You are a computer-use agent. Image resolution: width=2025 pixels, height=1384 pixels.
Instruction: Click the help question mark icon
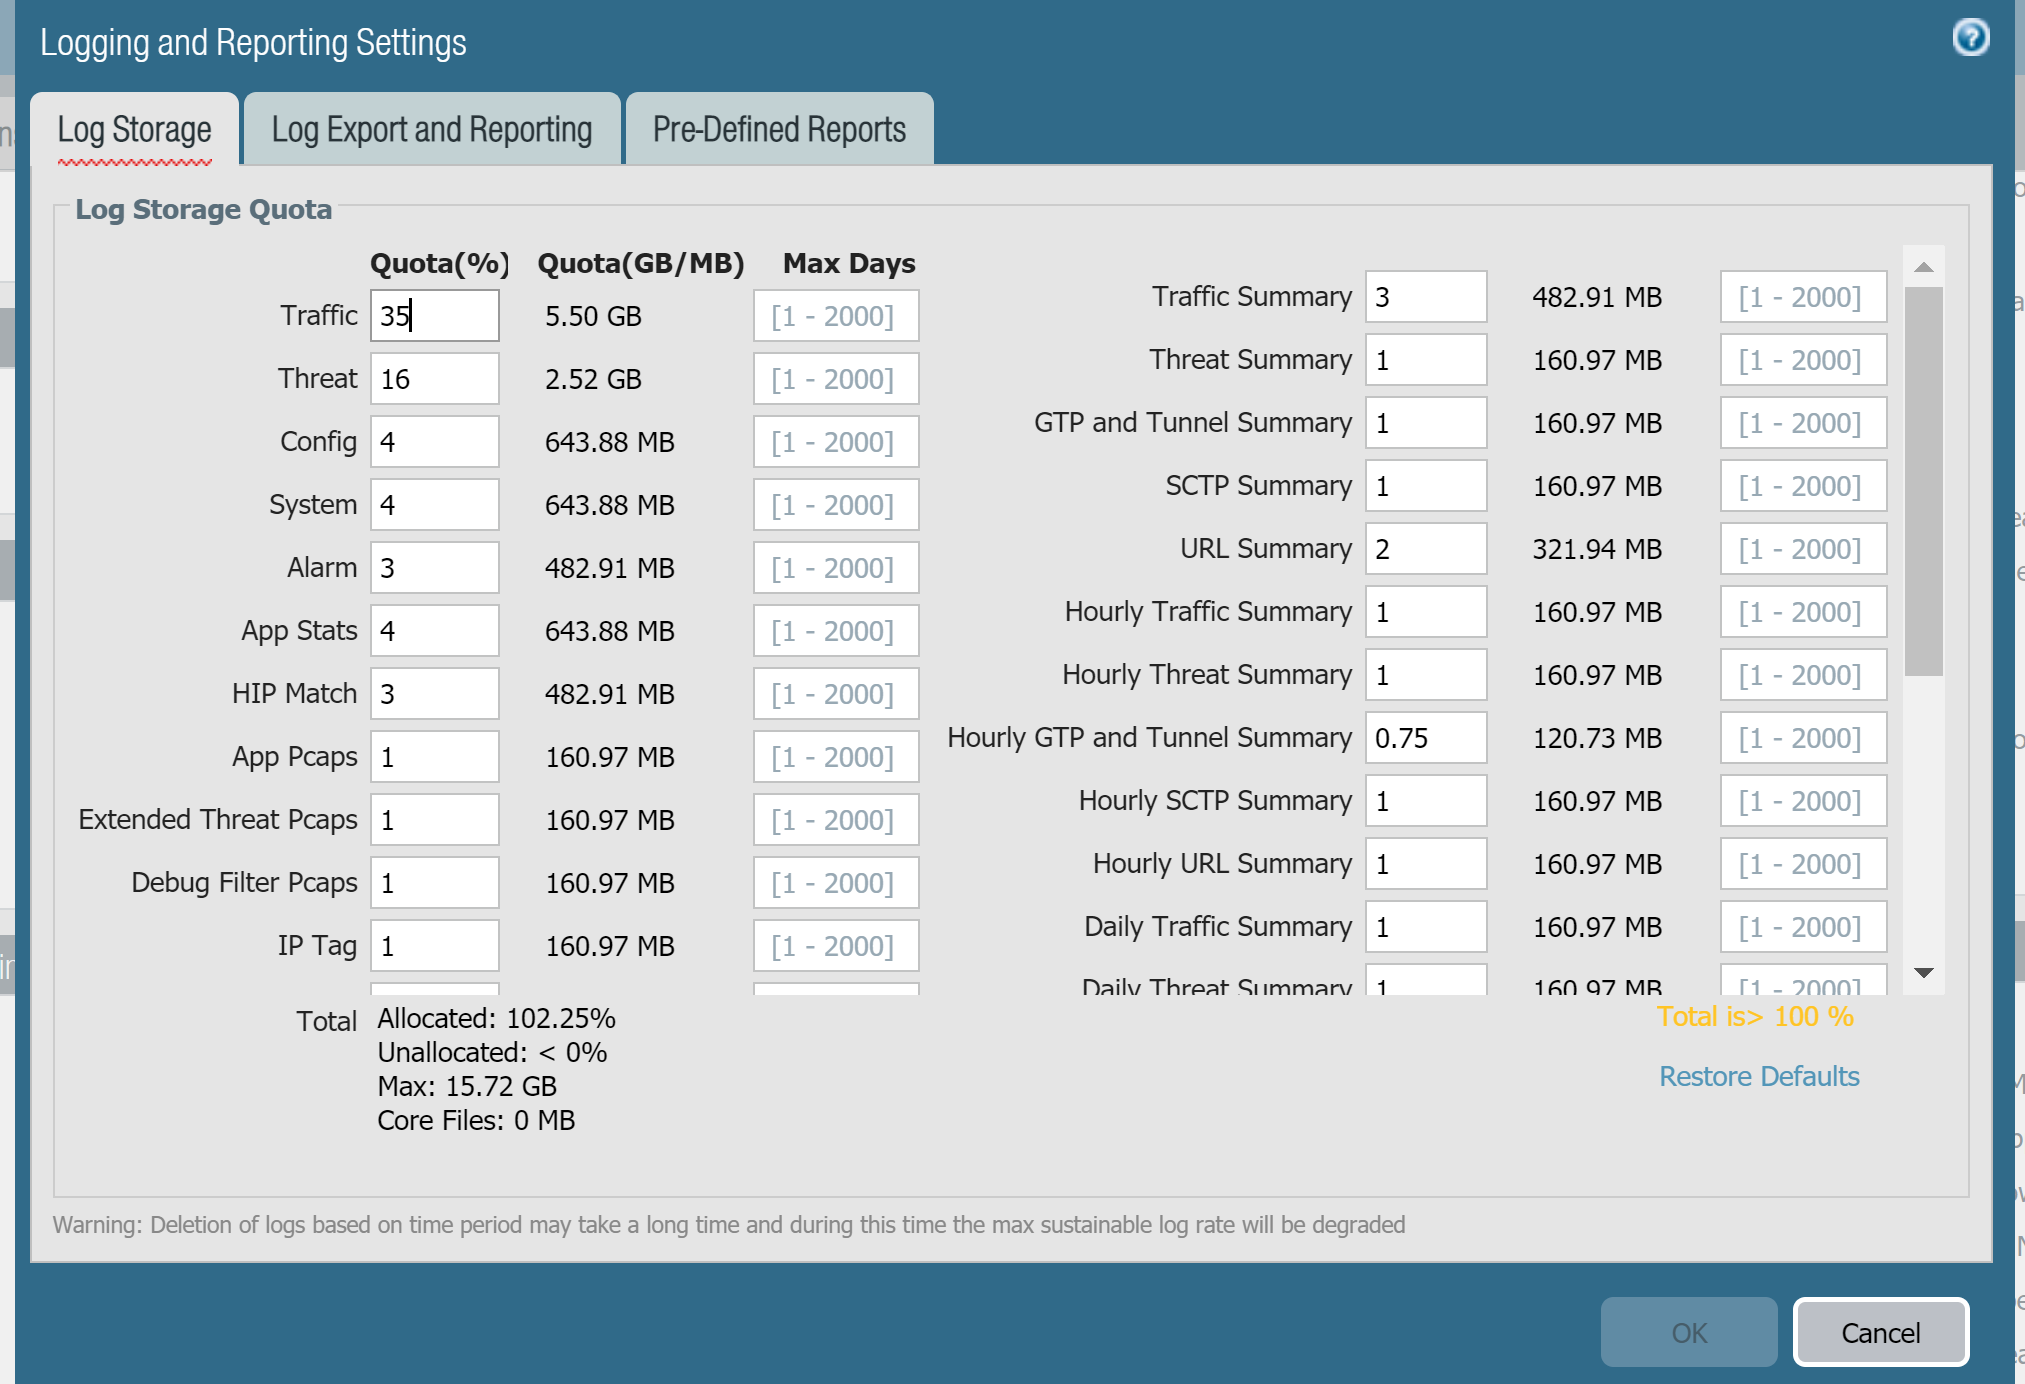[x=1970, y=38]
